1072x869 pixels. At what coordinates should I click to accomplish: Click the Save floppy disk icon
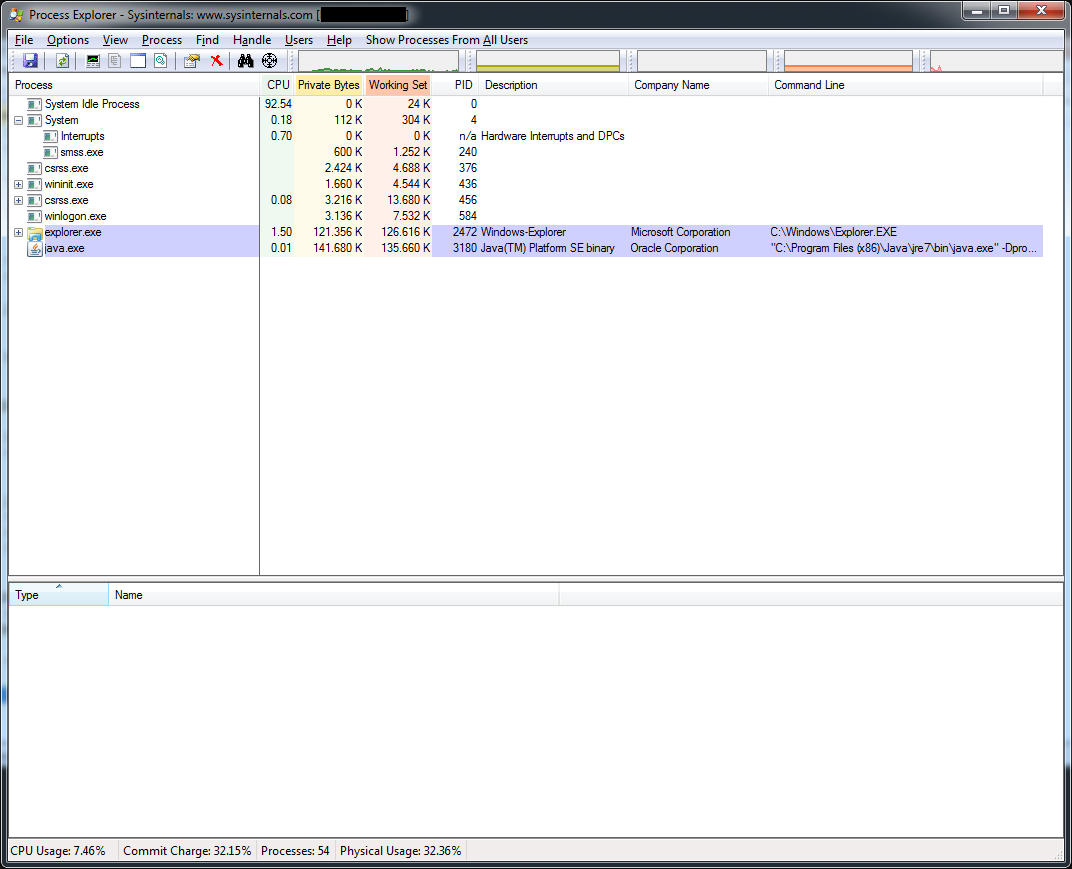[x=30, y=61]
